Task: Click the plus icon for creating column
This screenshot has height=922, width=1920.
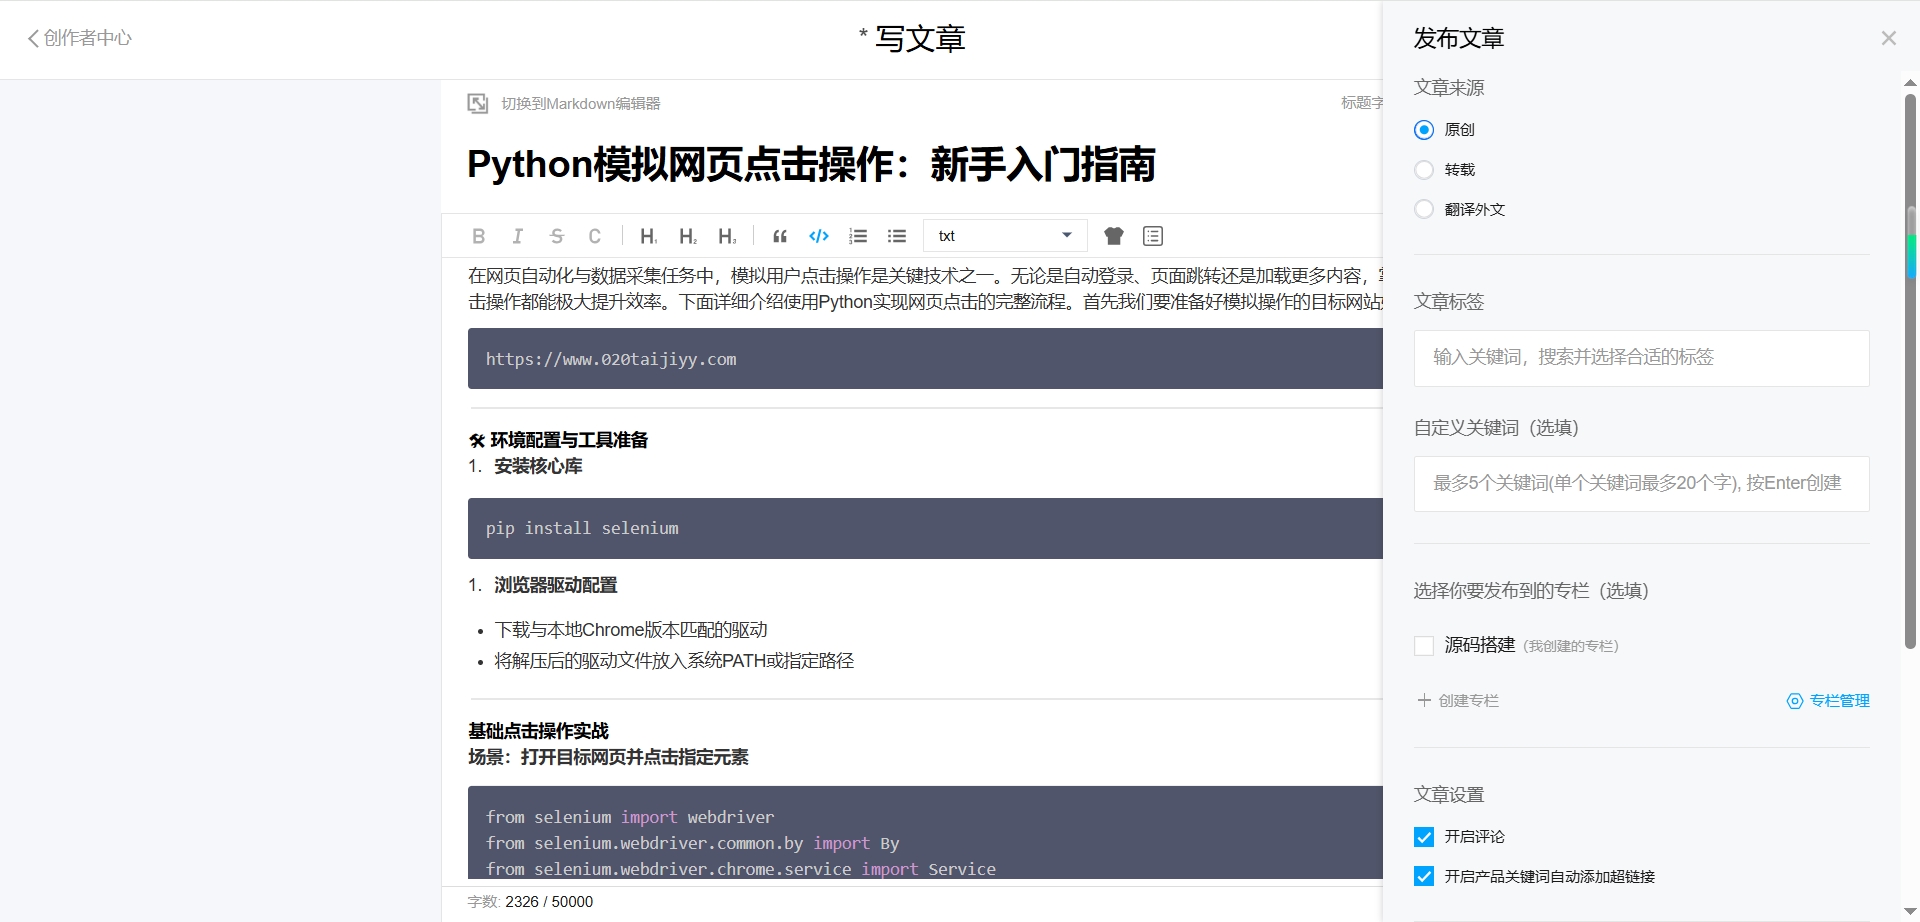Action: coord(1424,700)
